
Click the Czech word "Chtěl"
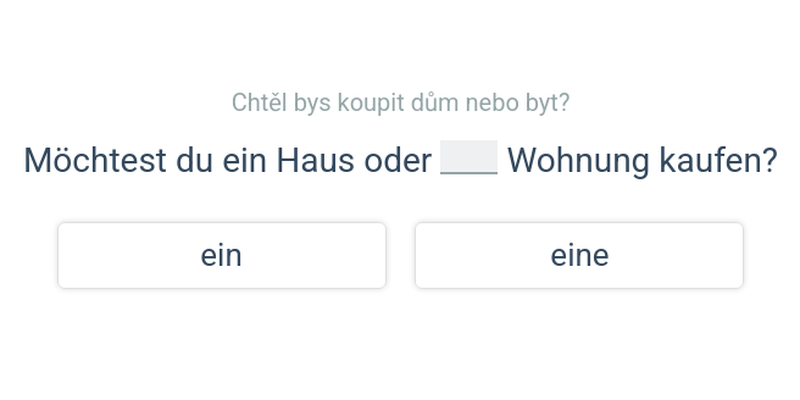(x=258, y=102)
